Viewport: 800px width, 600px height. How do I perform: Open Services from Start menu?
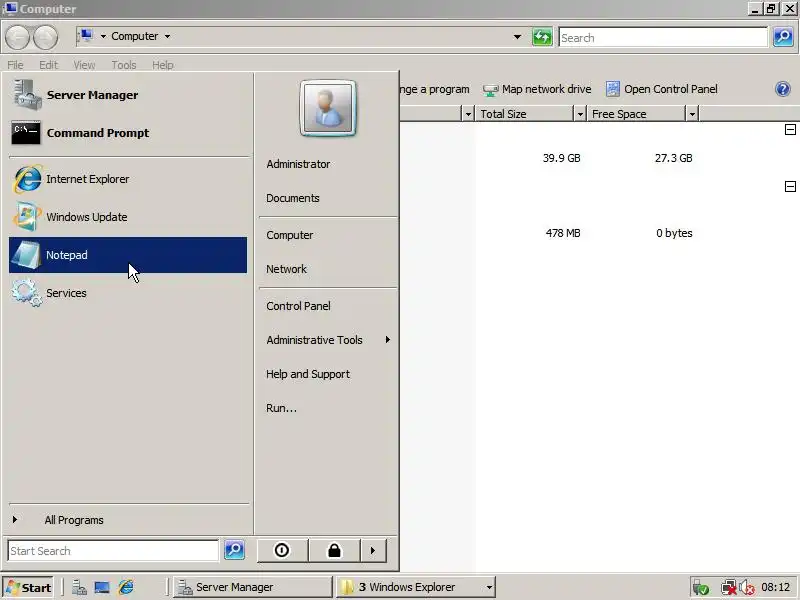point(128,293)
